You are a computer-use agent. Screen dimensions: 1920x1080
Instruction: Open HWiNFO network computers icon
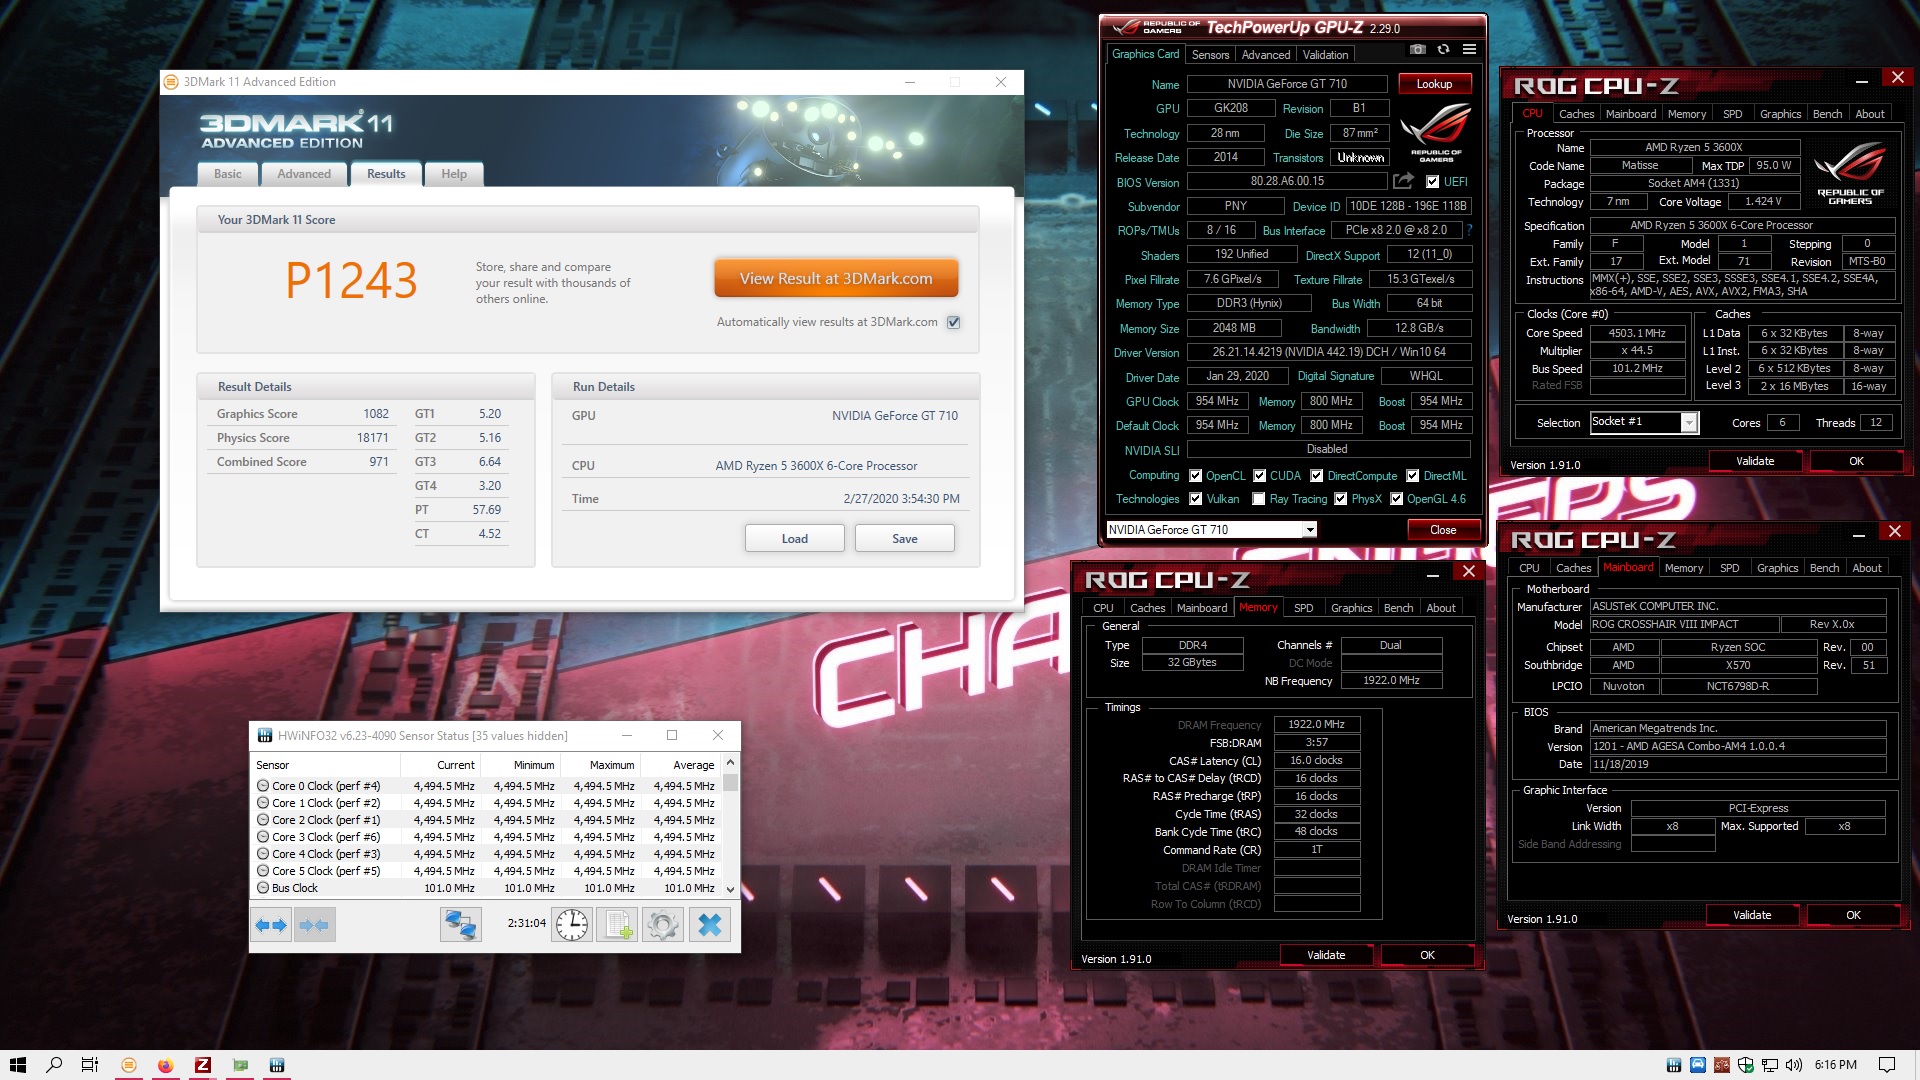pyautogui.click(x=460, y=925)
